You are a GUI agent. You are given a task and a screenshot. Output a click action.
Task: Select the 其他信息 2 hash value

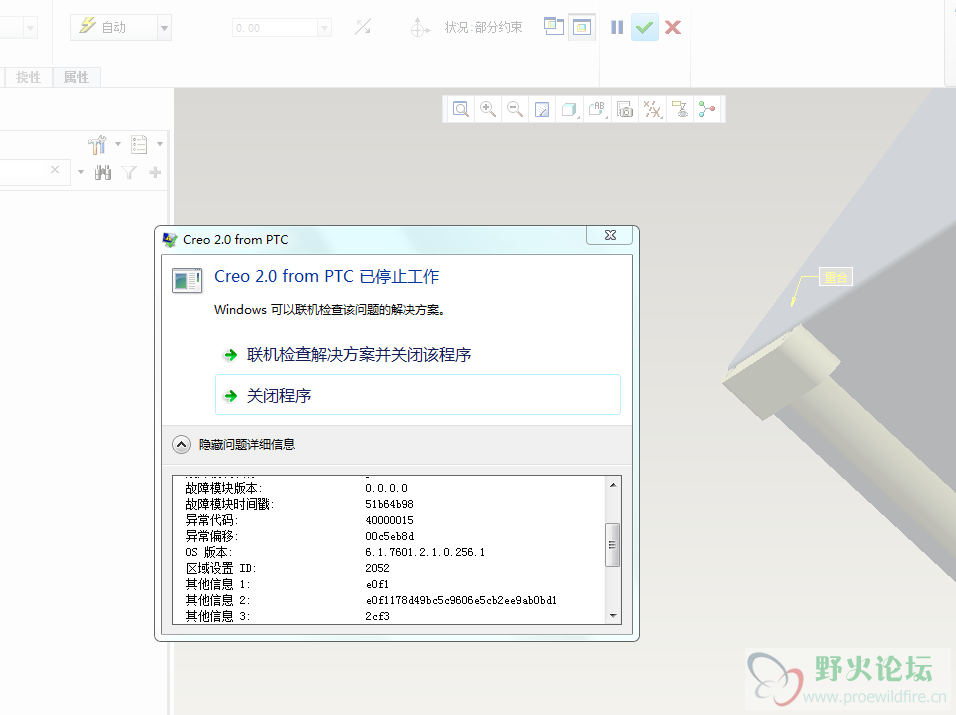point(461,600)
